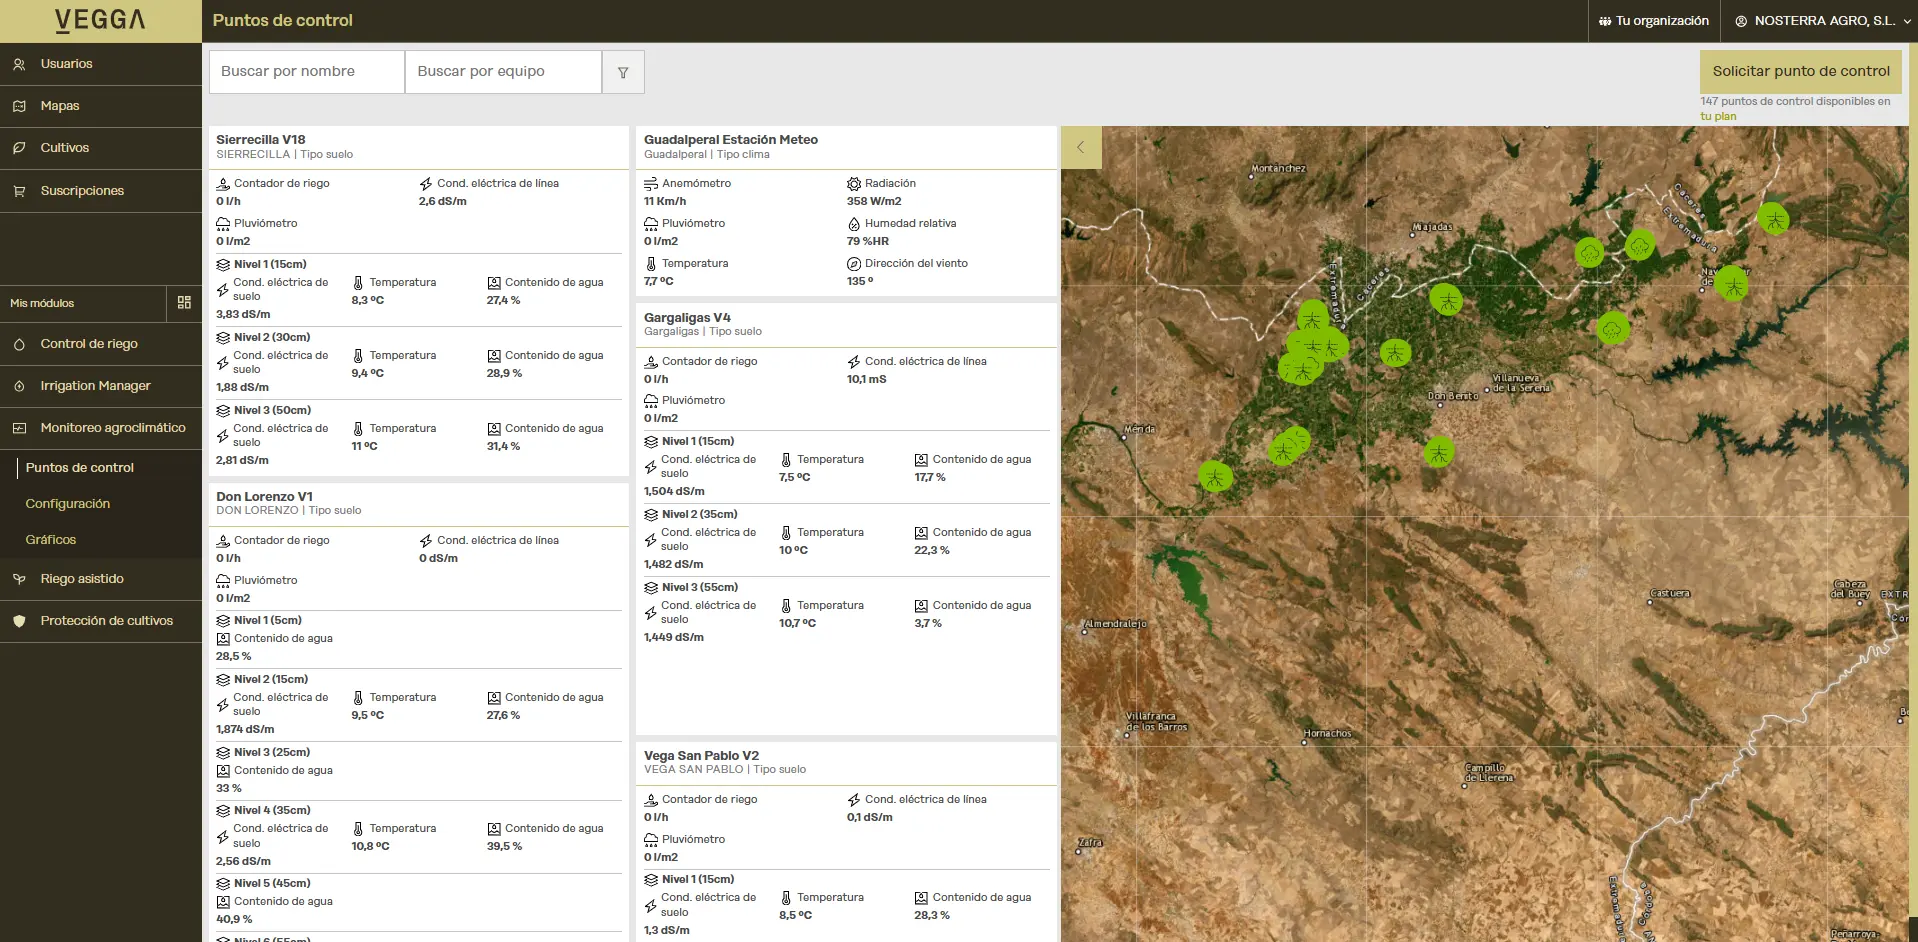Click the VEGGA logo

(100, 20)
